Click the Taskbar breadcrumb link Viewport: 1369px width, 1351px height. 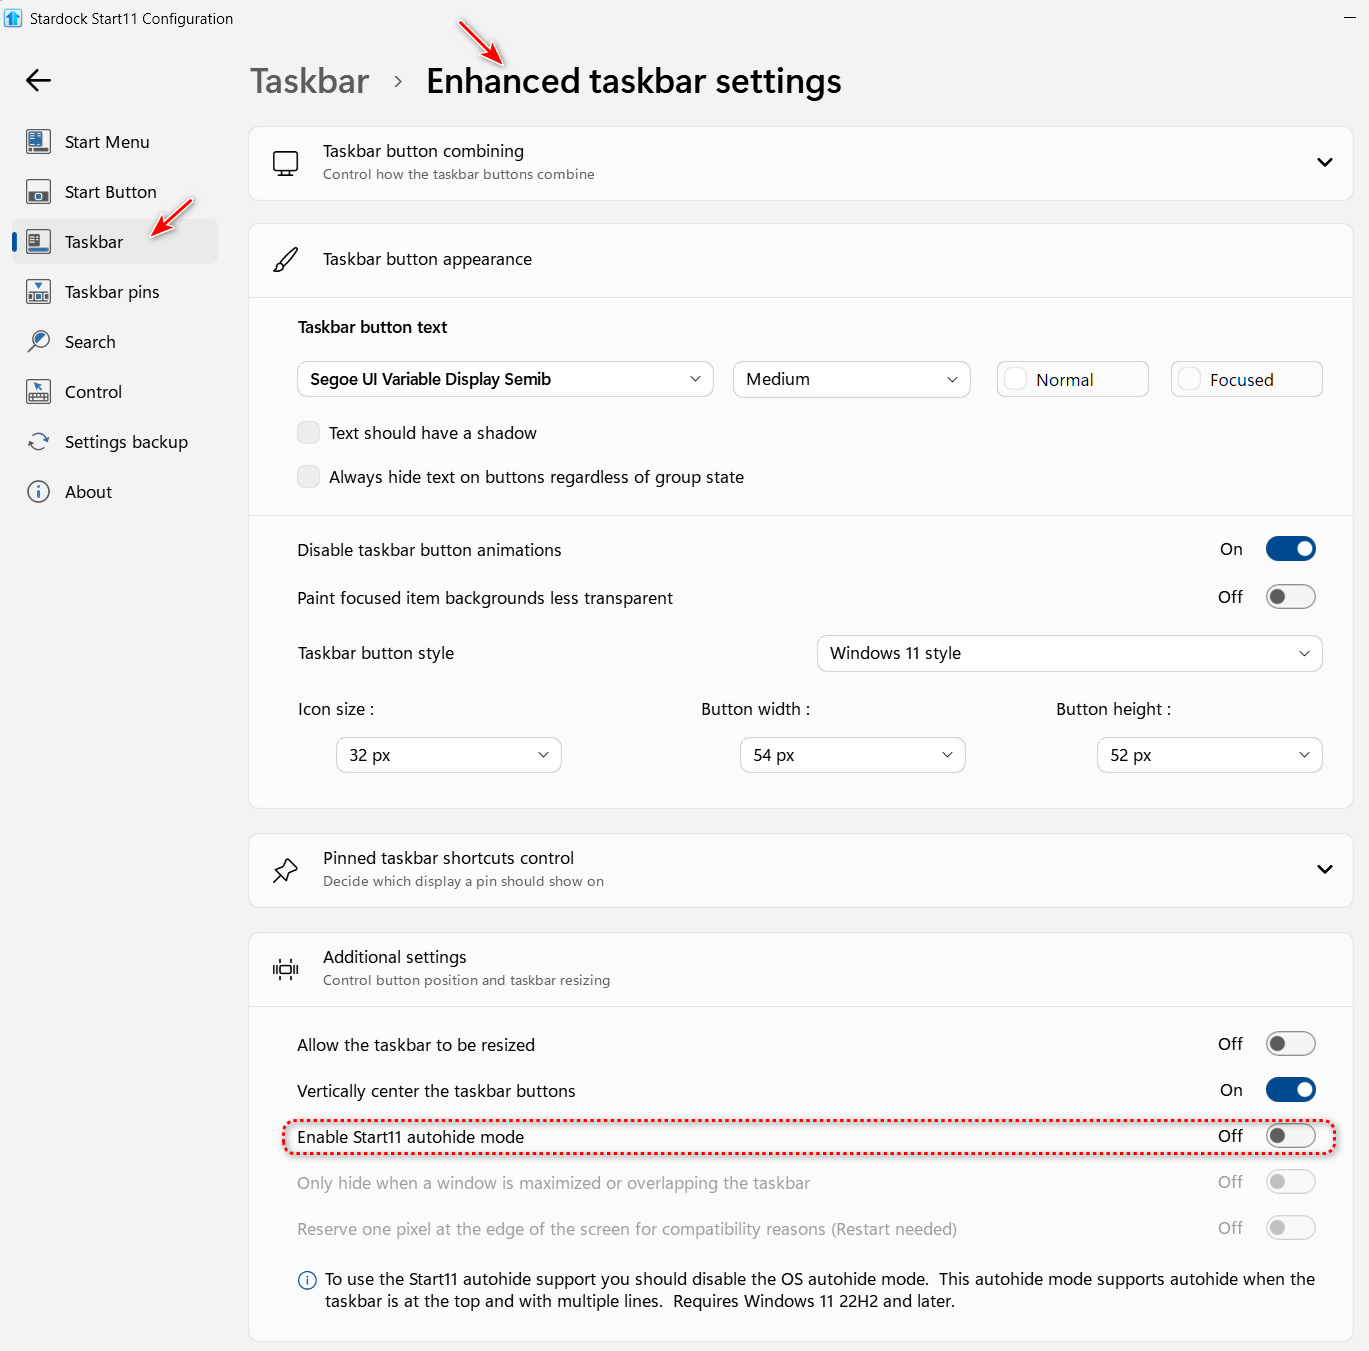point(309,81)
